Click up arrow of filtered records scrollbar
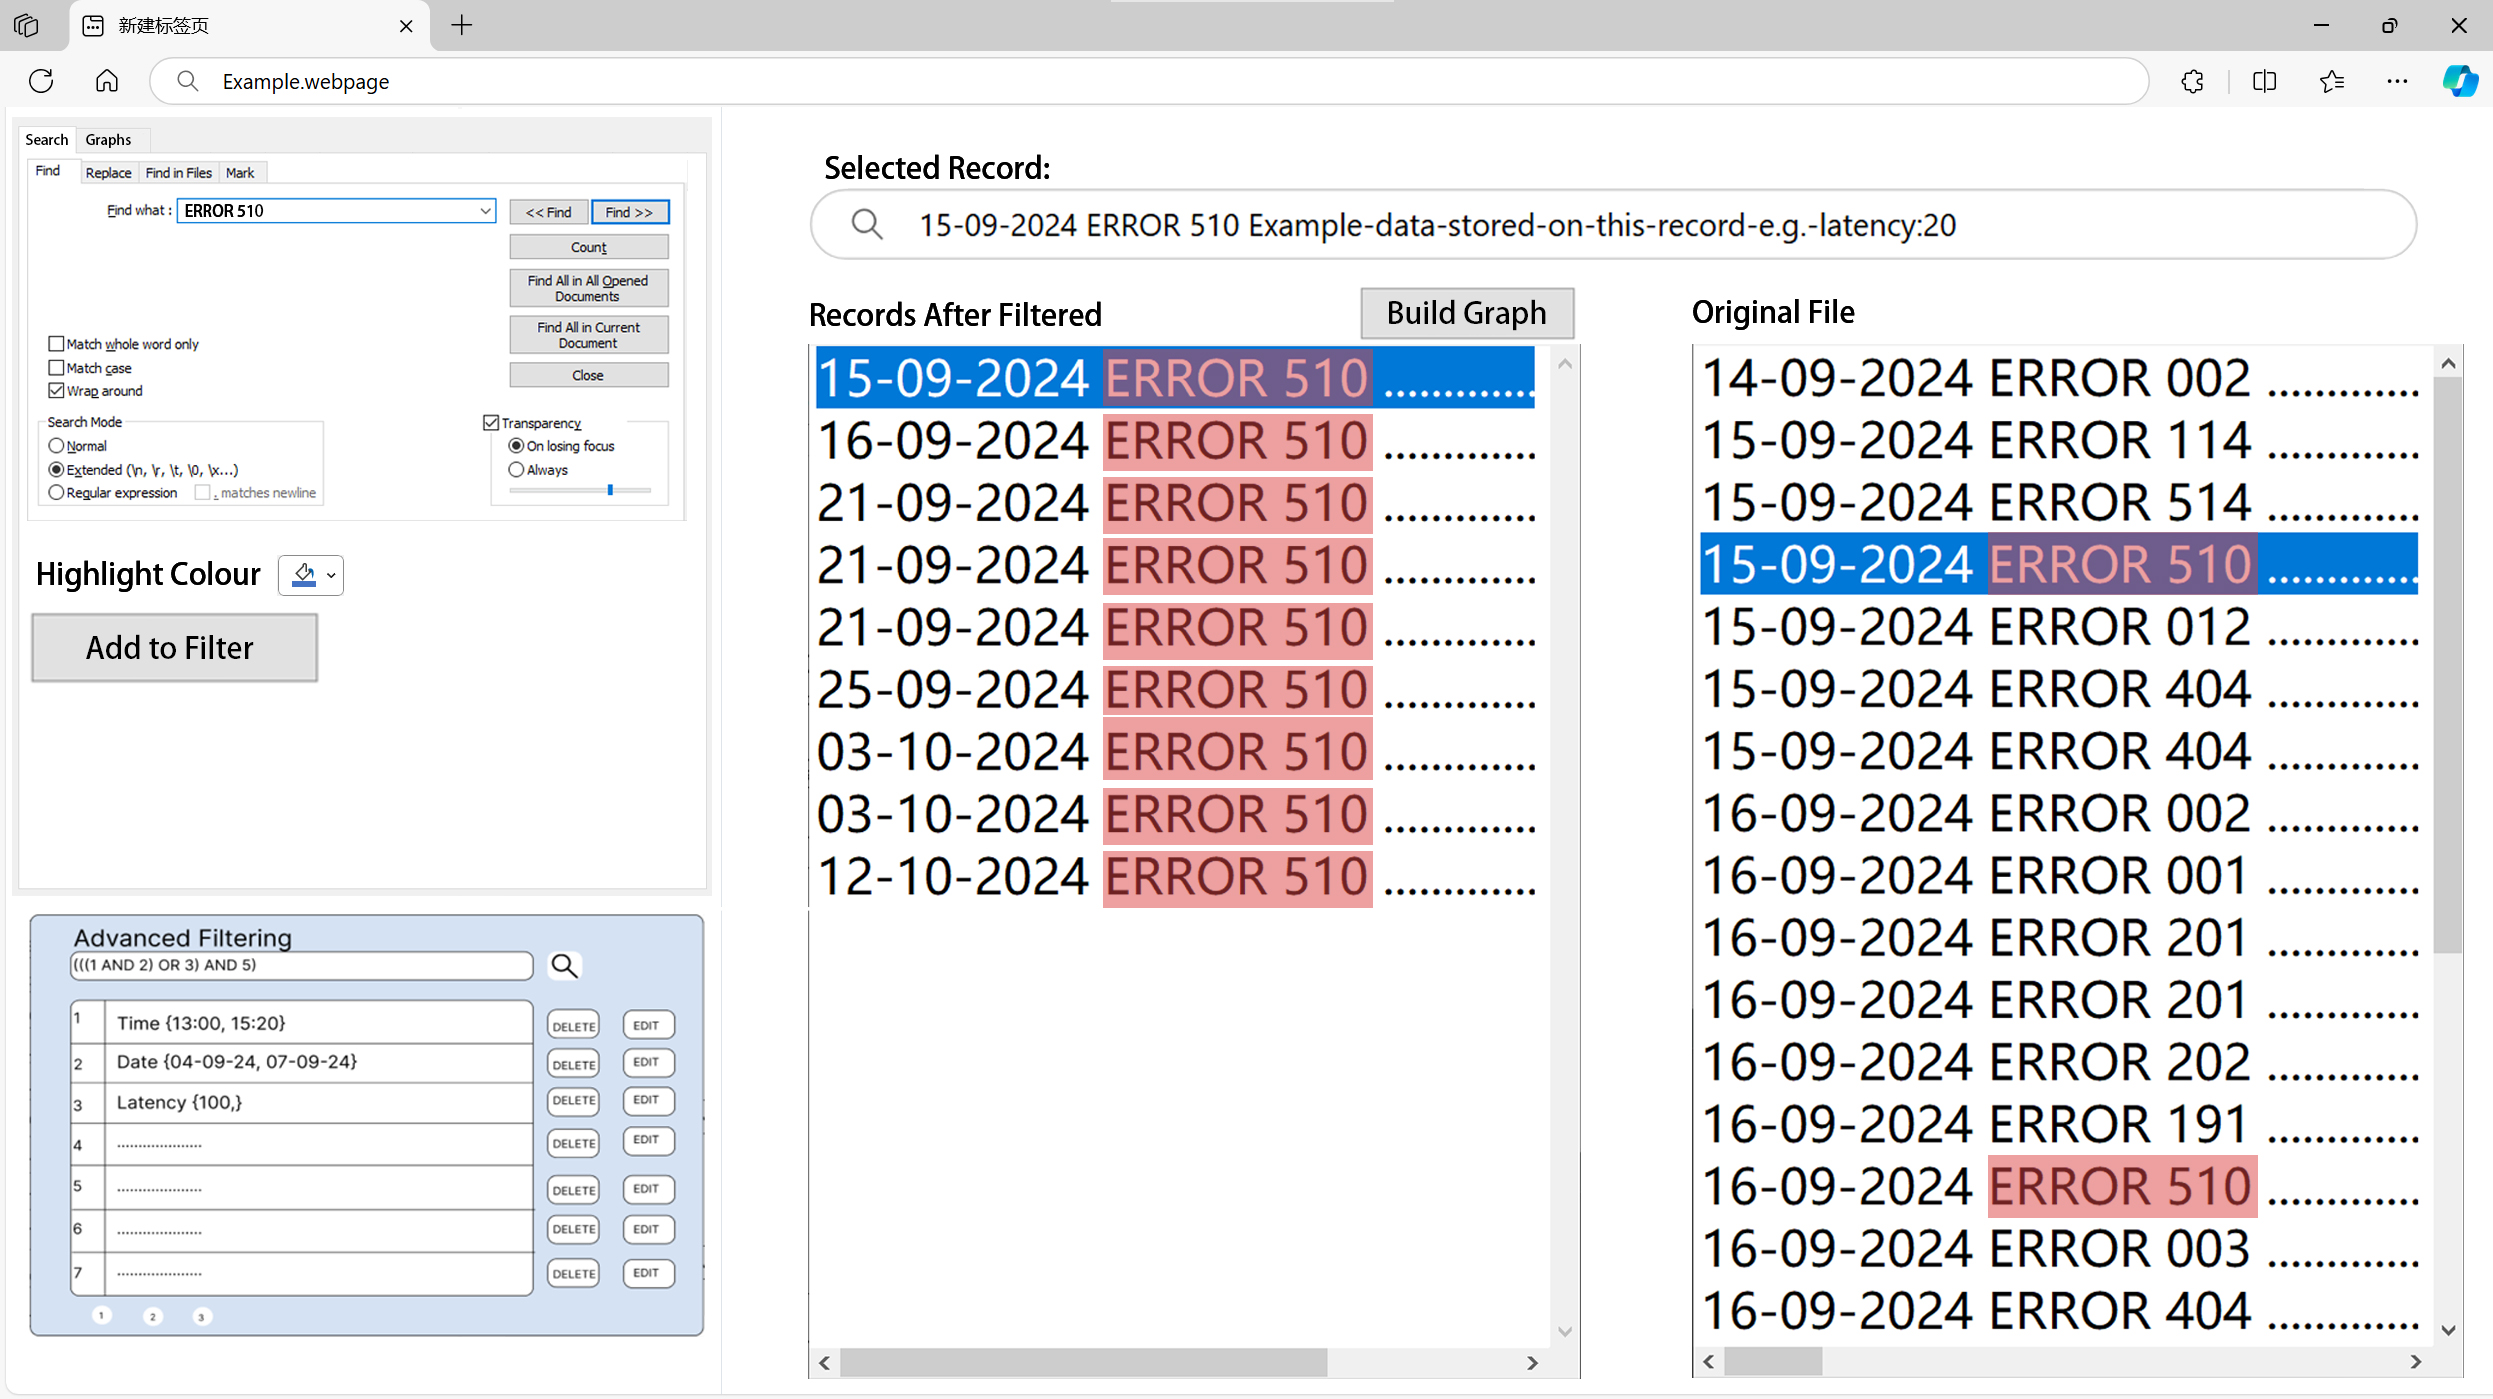 point(1565,364)
